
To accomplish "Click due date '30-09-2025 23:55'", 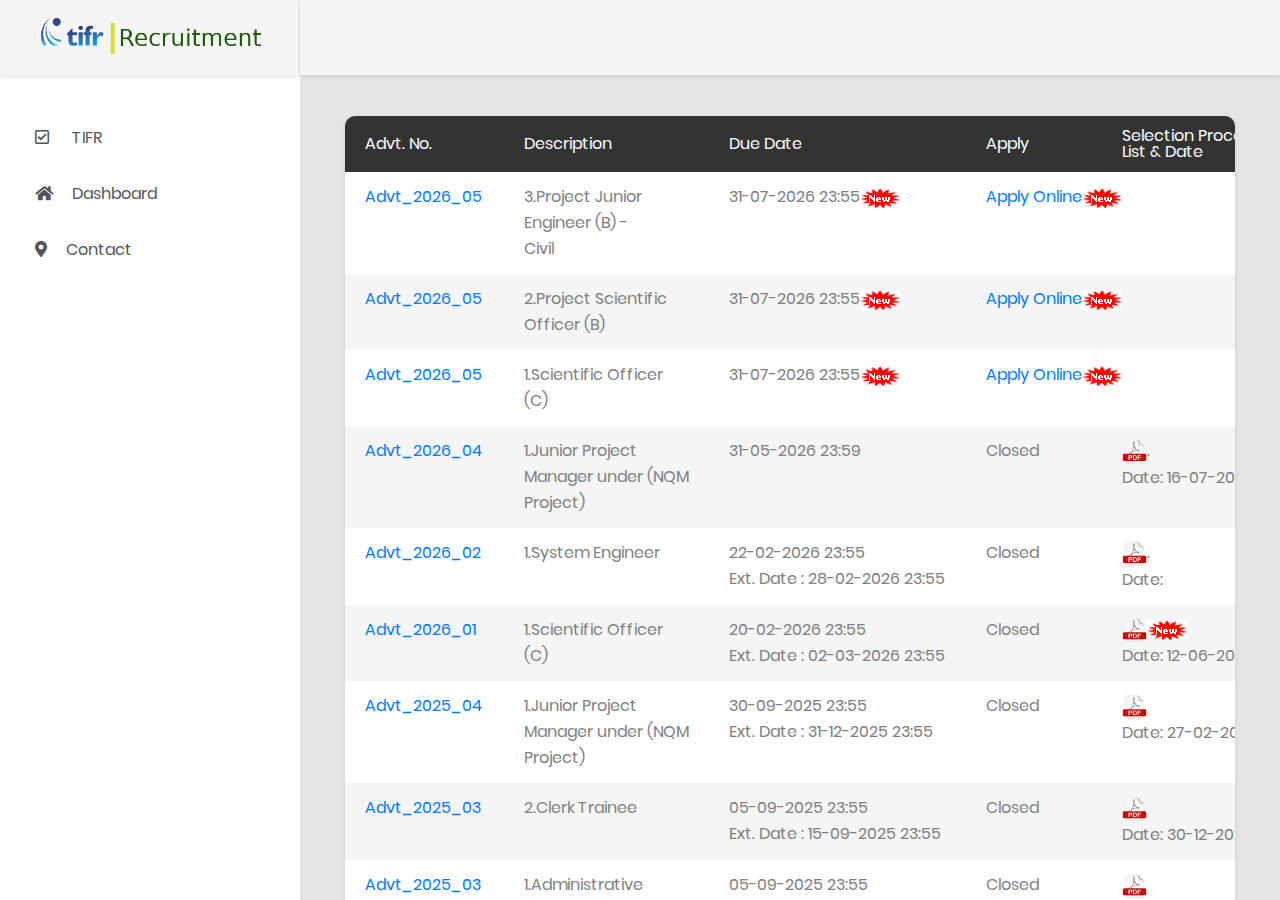I will pos(798,706).
